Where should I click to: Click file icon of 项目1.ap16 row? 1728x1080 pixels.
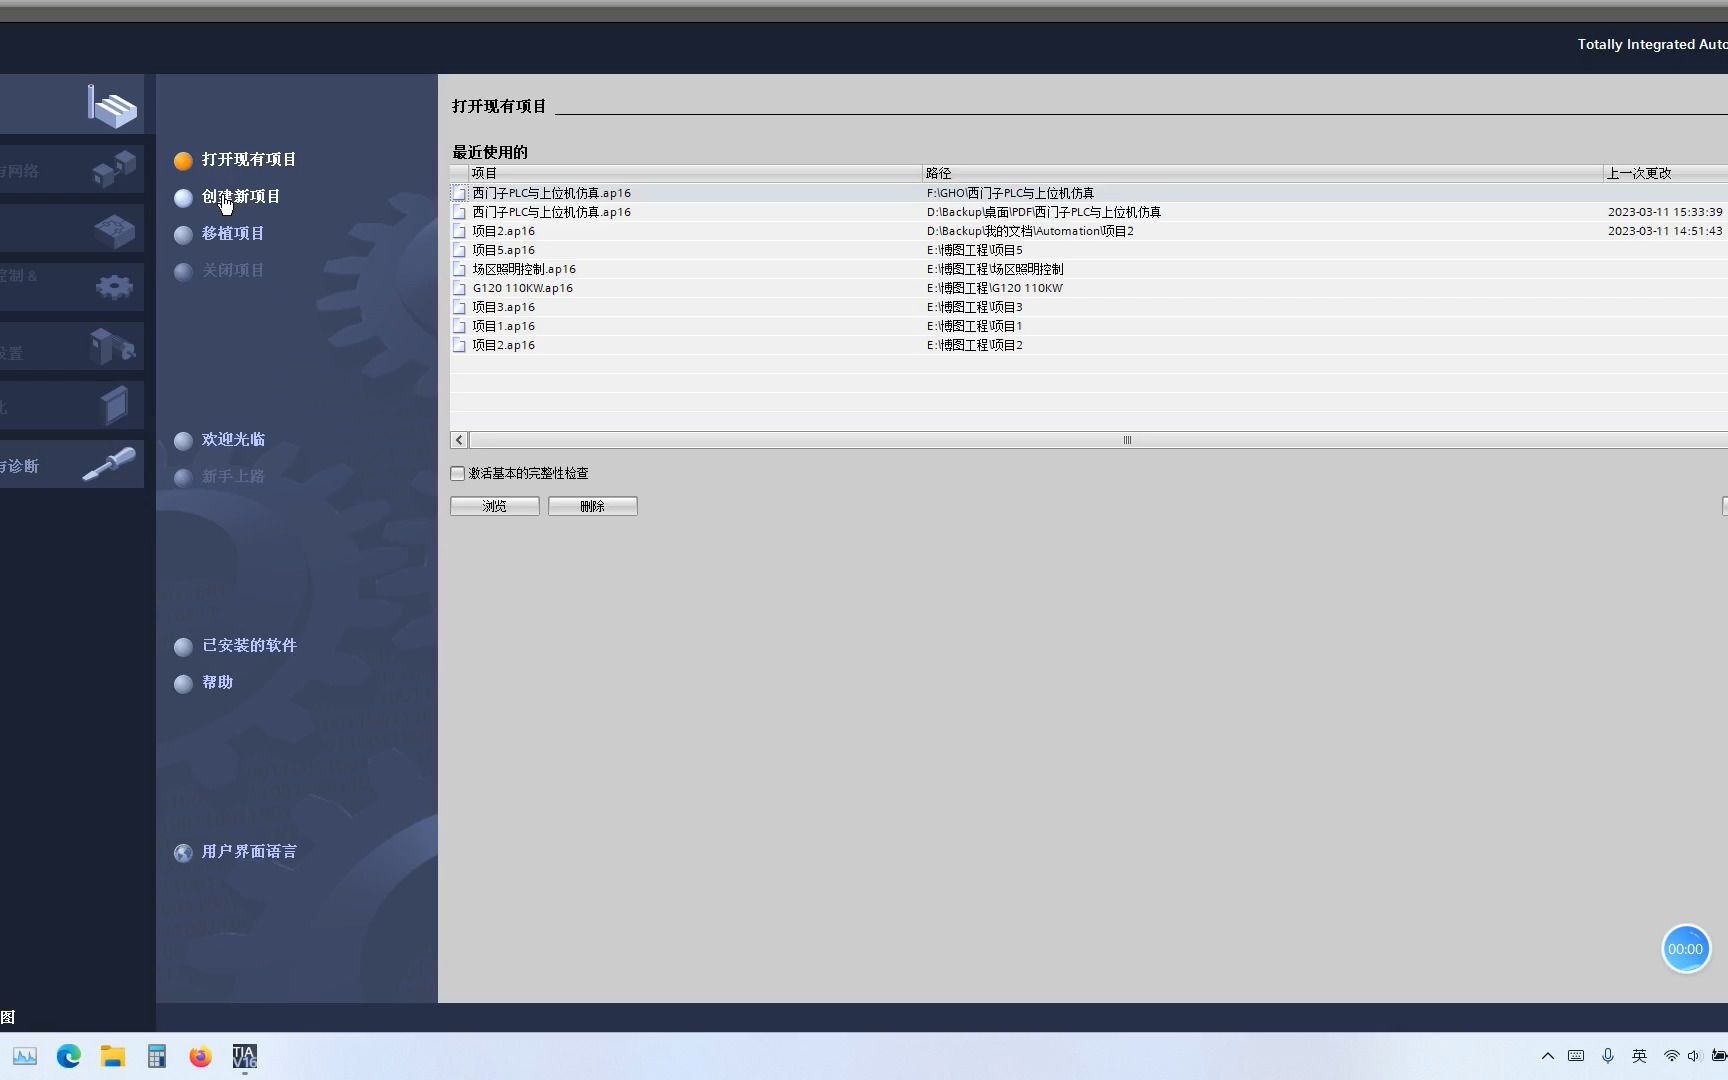pos(460,326)
